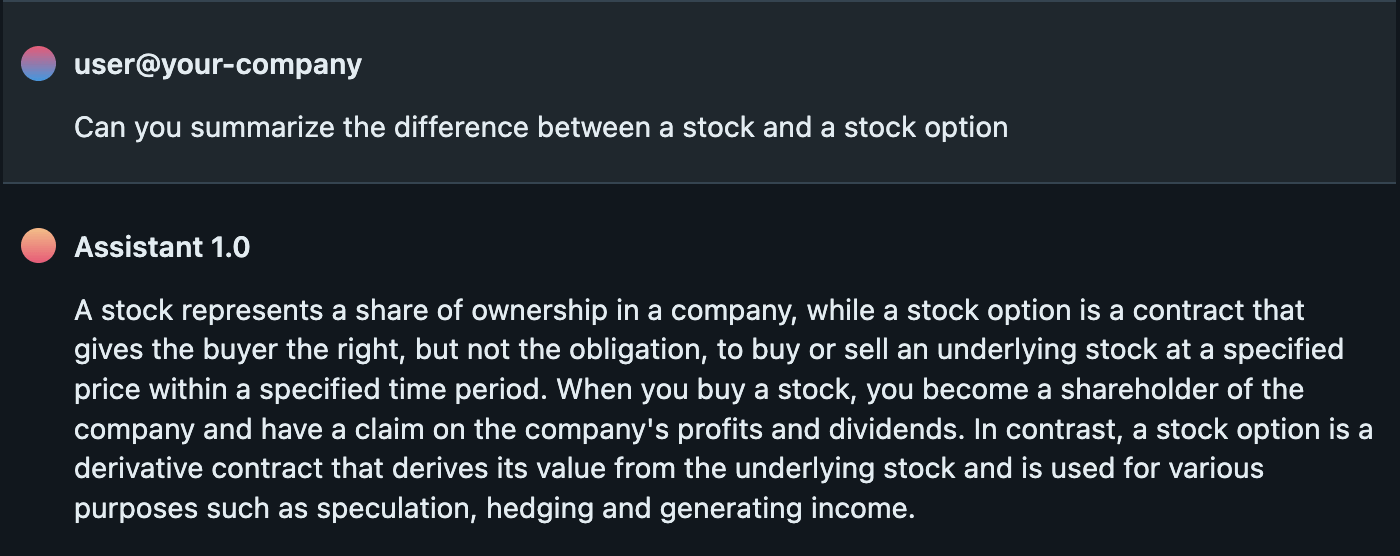Select the user@your-company sender name
1400x556 pixels.
tap(218, 65)
